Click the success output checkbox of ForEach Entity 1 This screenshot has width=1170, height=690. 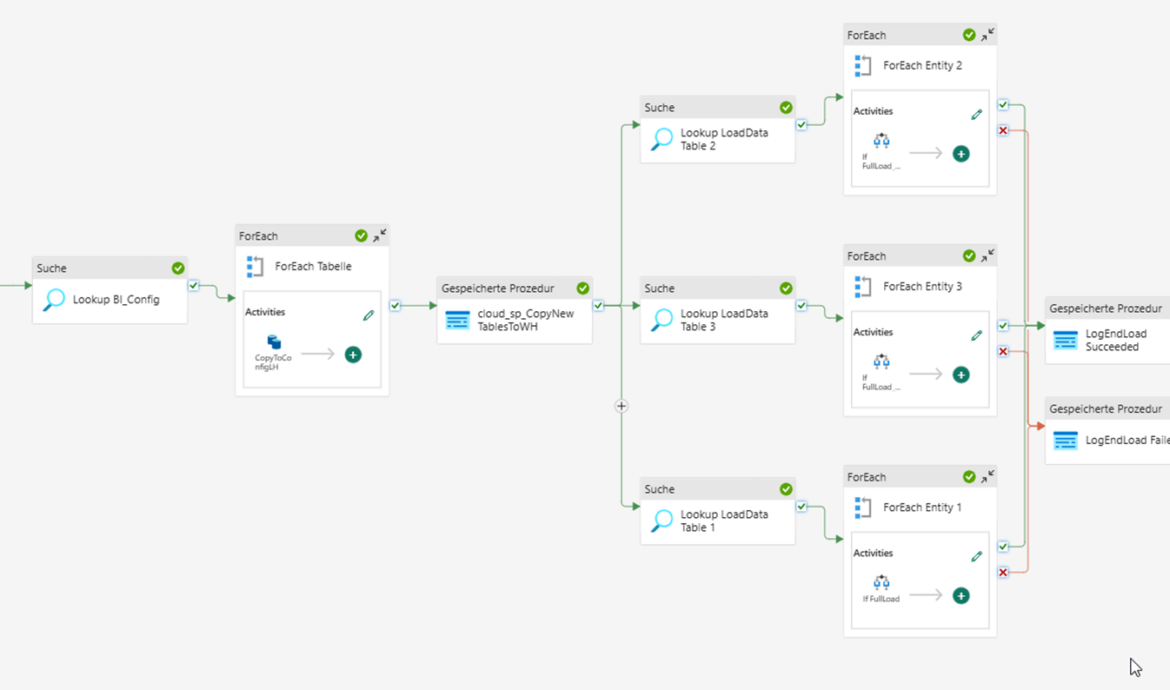(x=1003, y=547)
